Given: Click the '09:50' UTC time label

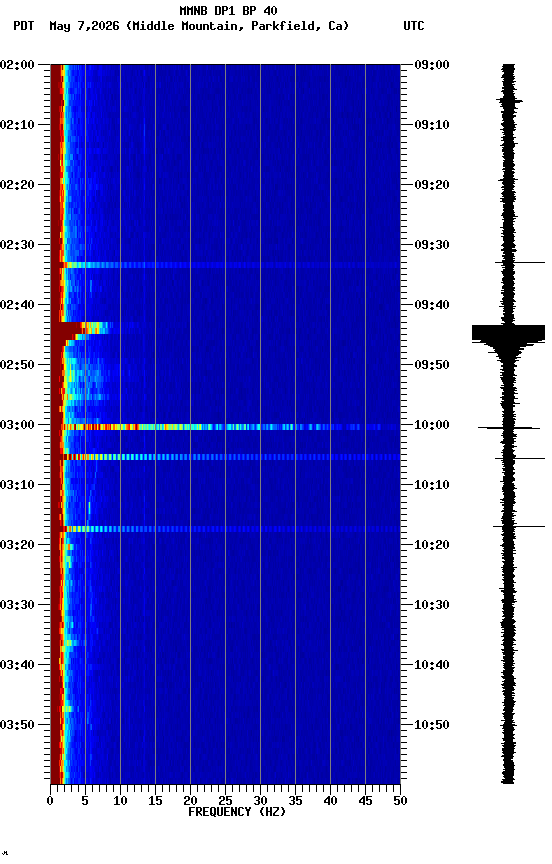Looking at the screenshot, I should 432,365.
